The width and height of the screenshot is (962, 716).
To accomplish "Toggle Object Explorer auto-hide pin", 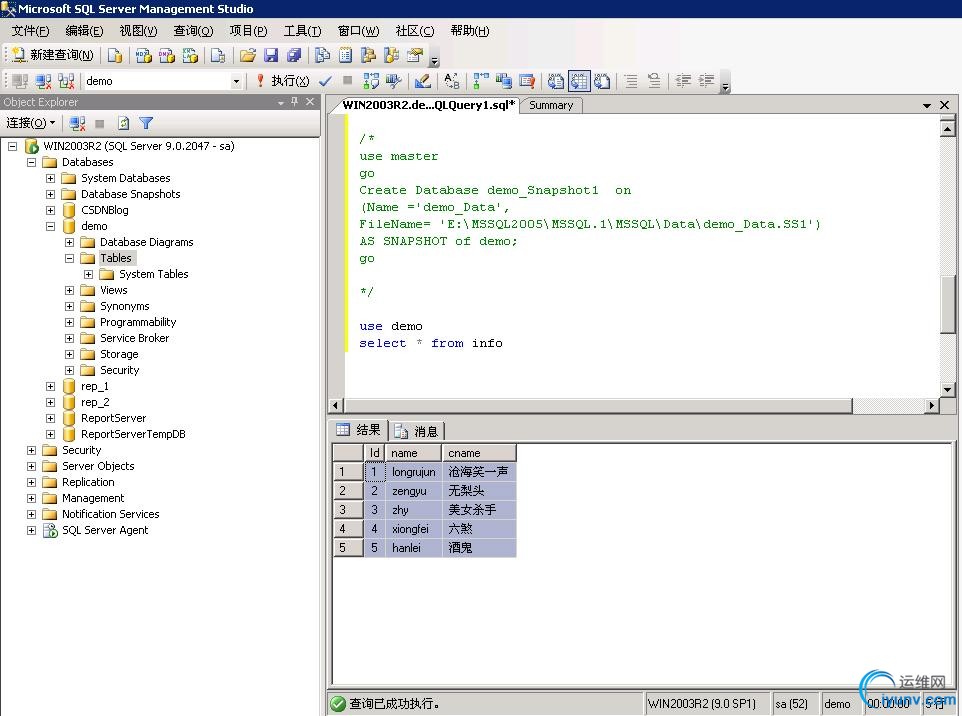I will tap(294, 102).
